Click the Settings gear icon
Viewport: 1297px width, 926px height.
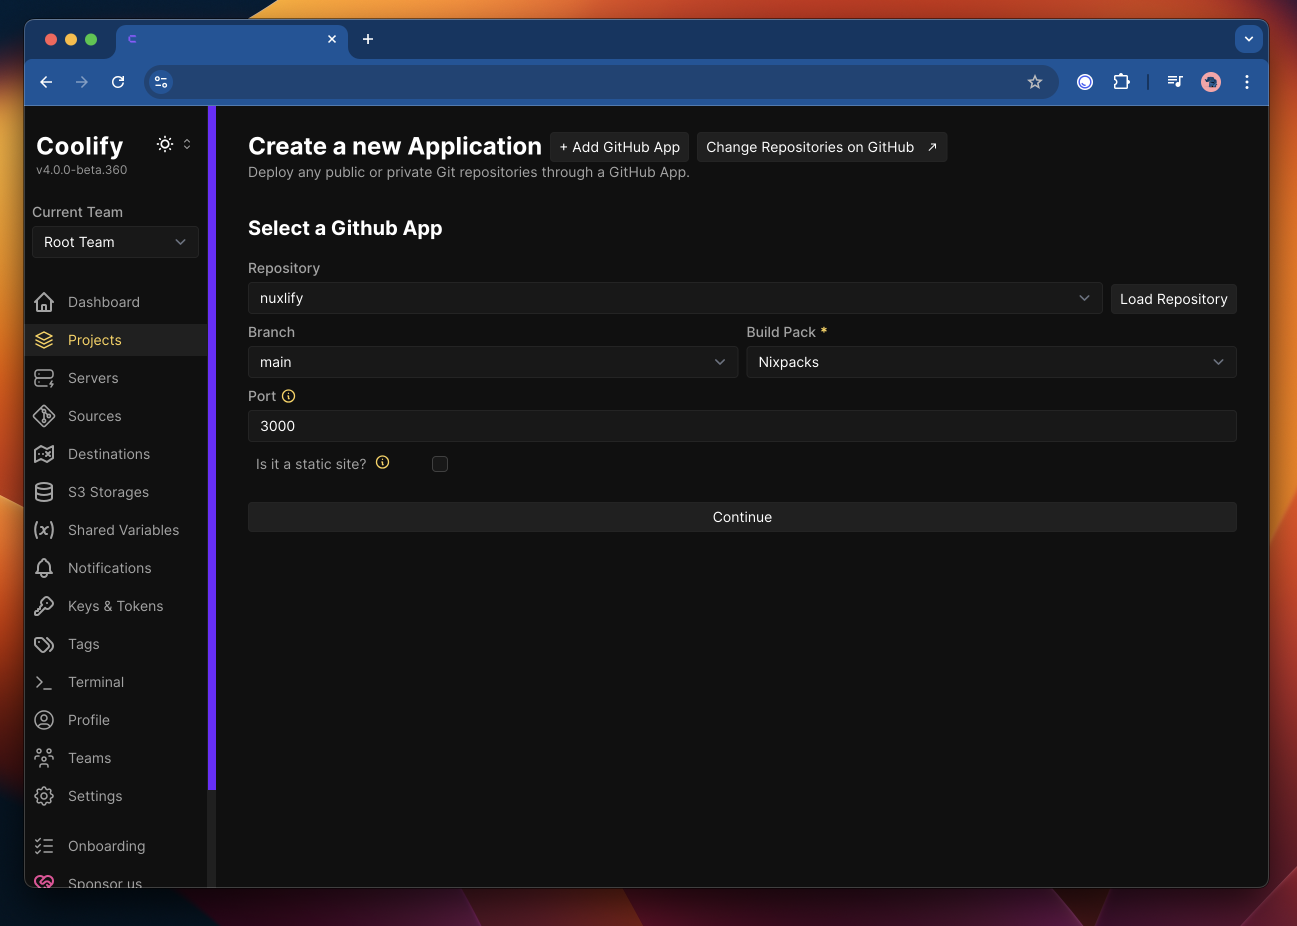pyautogui.click(x=44, y=796)
